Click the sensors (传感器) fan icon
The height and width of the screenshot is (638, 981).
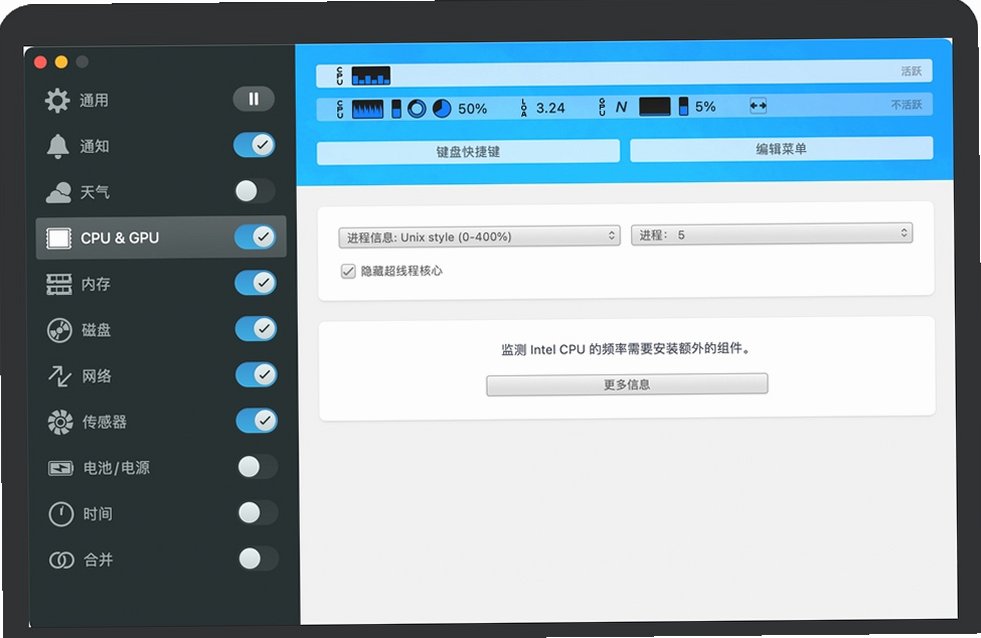(60, 422)
